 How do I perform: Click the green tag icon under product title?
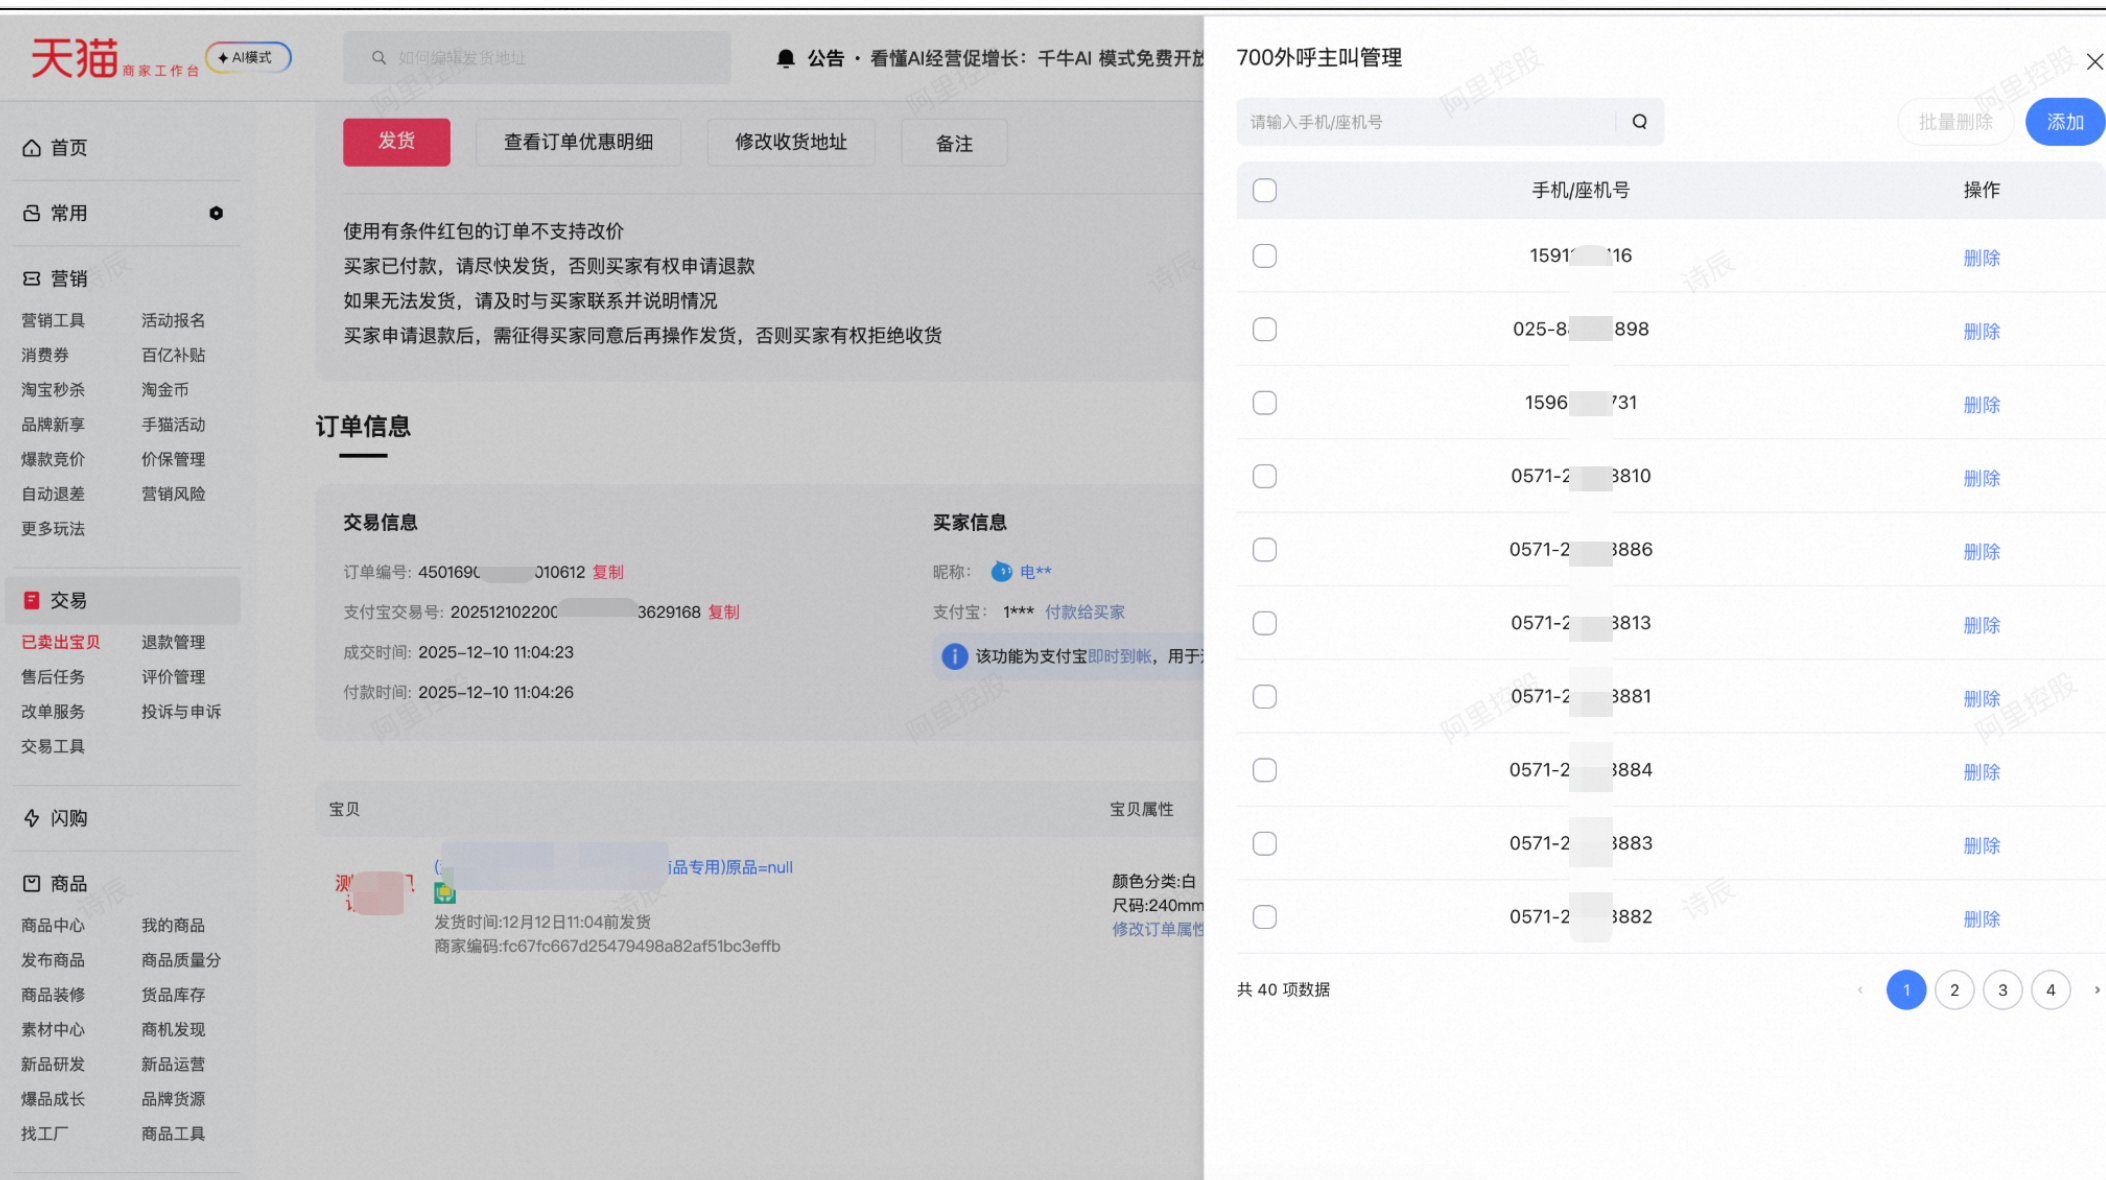tap(445, 893)
